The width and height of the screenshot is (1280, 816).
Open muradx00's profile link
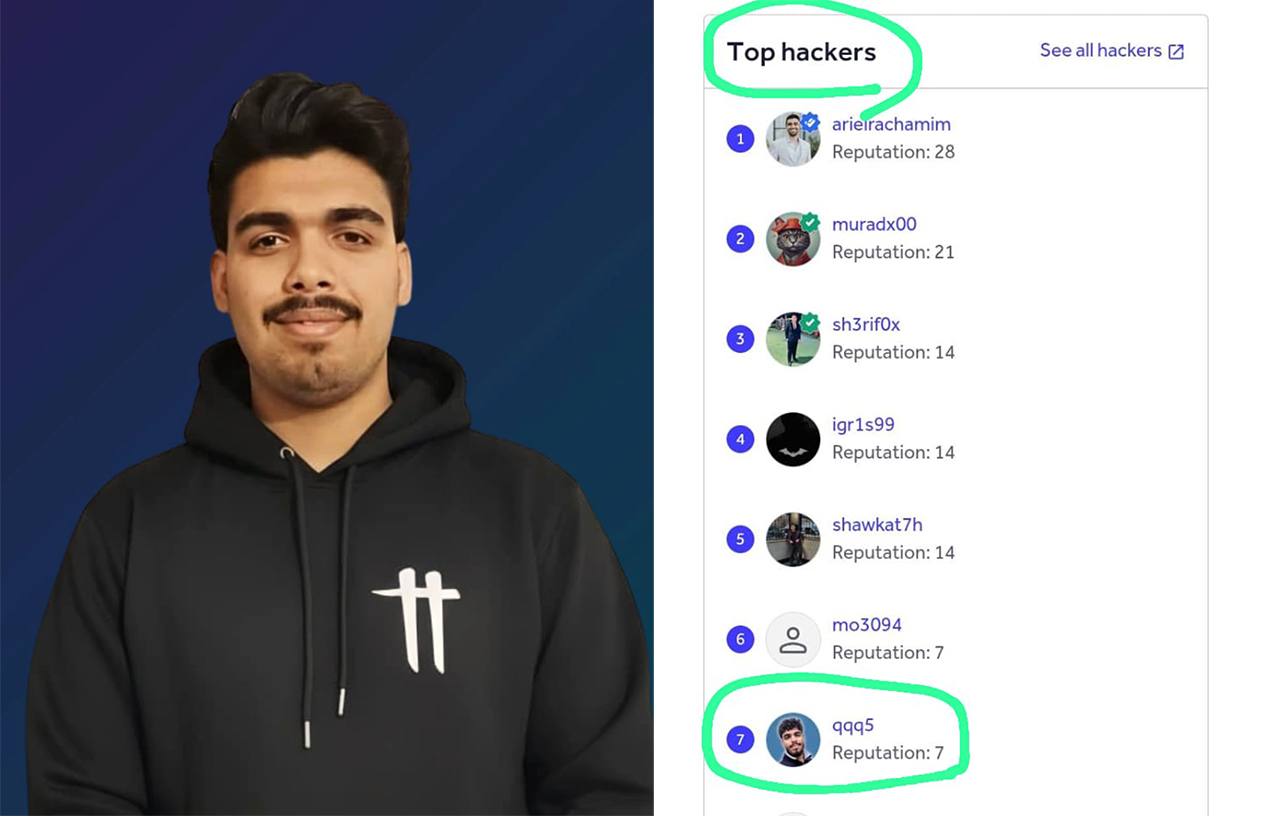[874, 224]
